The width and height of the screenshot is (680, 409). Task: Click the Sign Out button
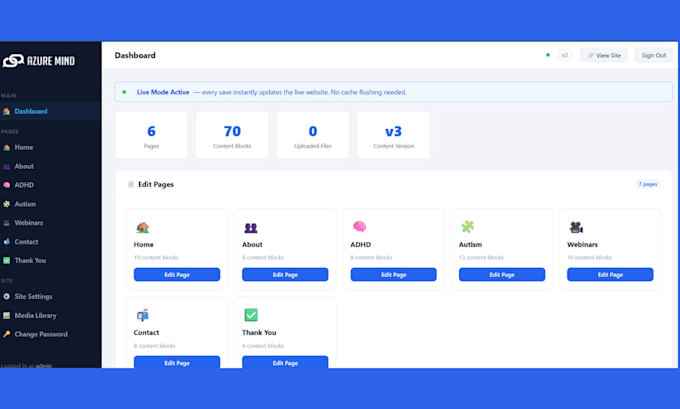coord(654,55)
